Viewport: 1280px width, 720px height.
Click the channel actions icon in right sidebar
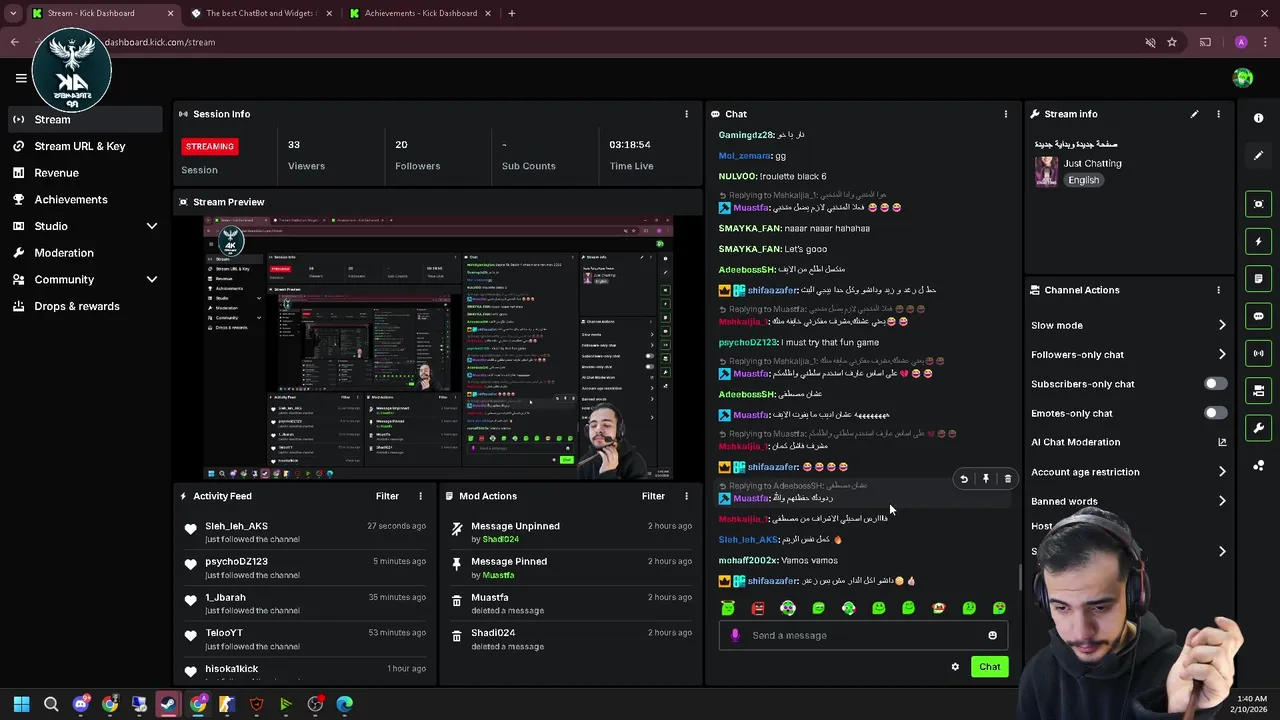(1259, 390)
